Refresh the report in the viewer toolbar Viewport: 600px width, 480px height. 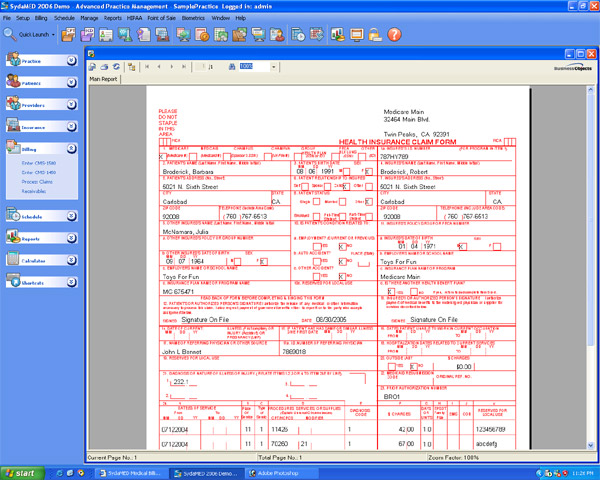pos(117,66)
